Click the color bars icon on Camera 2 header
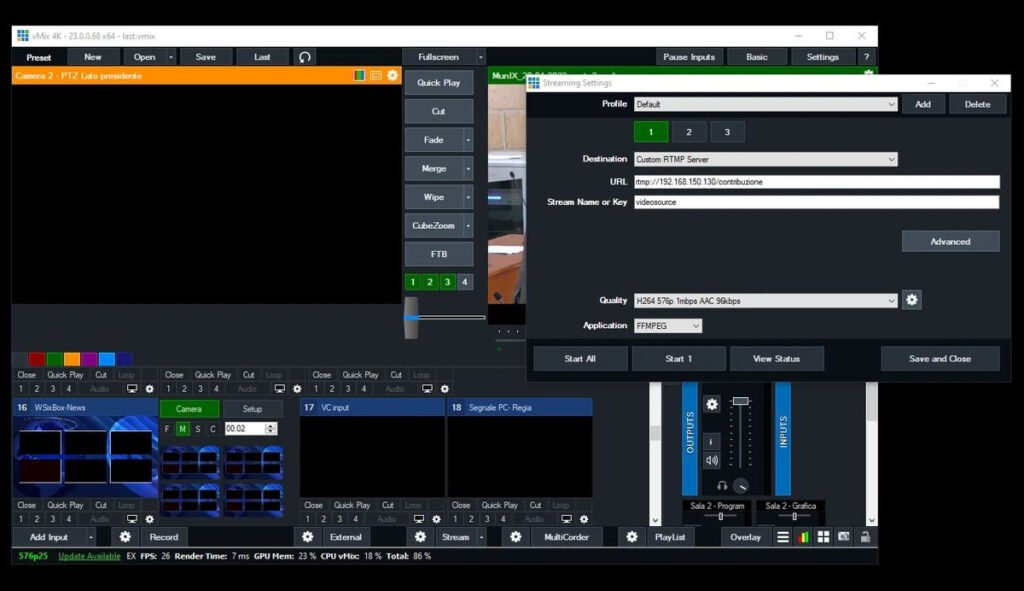Image resolution: width=1024 pixels, height=591 pixels. [359, 76]
